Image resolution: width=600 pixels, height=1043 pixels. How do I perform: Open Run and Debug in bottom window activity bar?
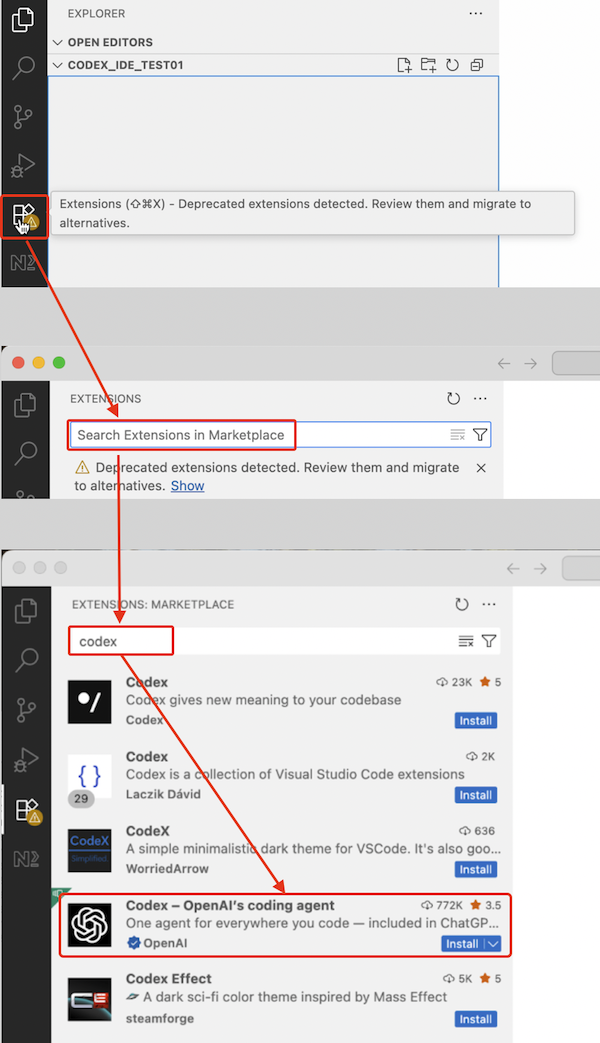click(x=26, y=759)
